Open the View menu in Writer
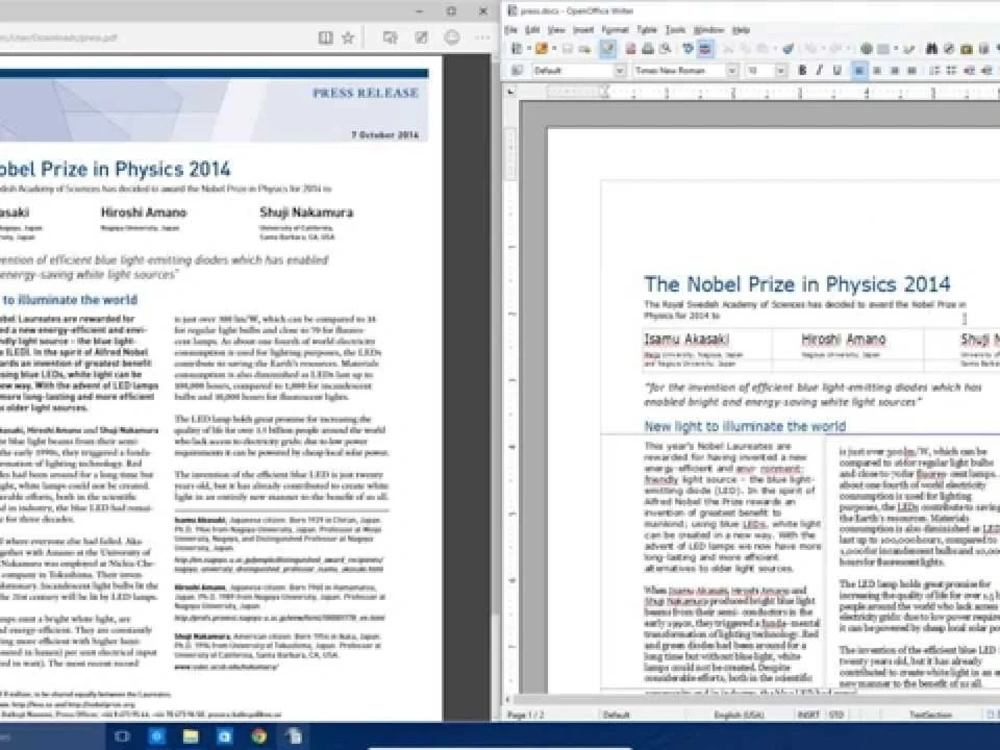This screenshot has width=1000, height=750. [557, 30]
